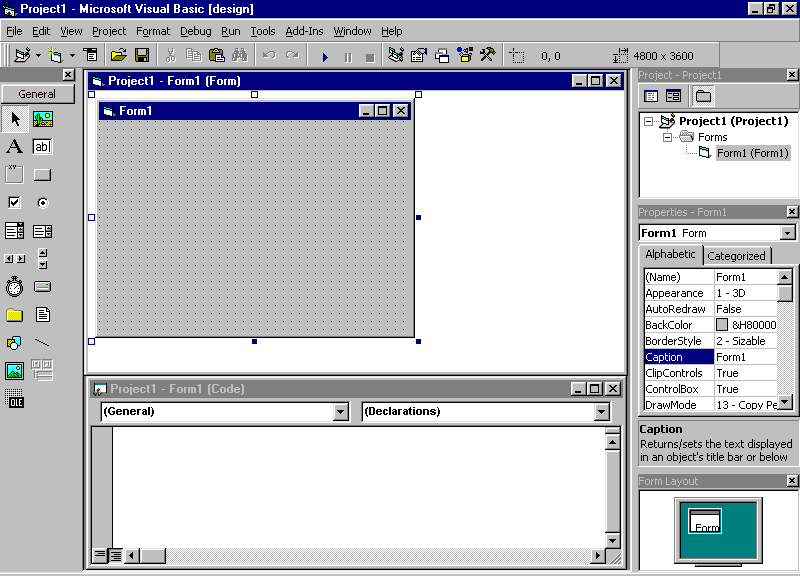Image resolution: width=800 pixels, height=576 pixels.
Task: Click the General toolbox tab button
Action: click(x=38, y=94)
